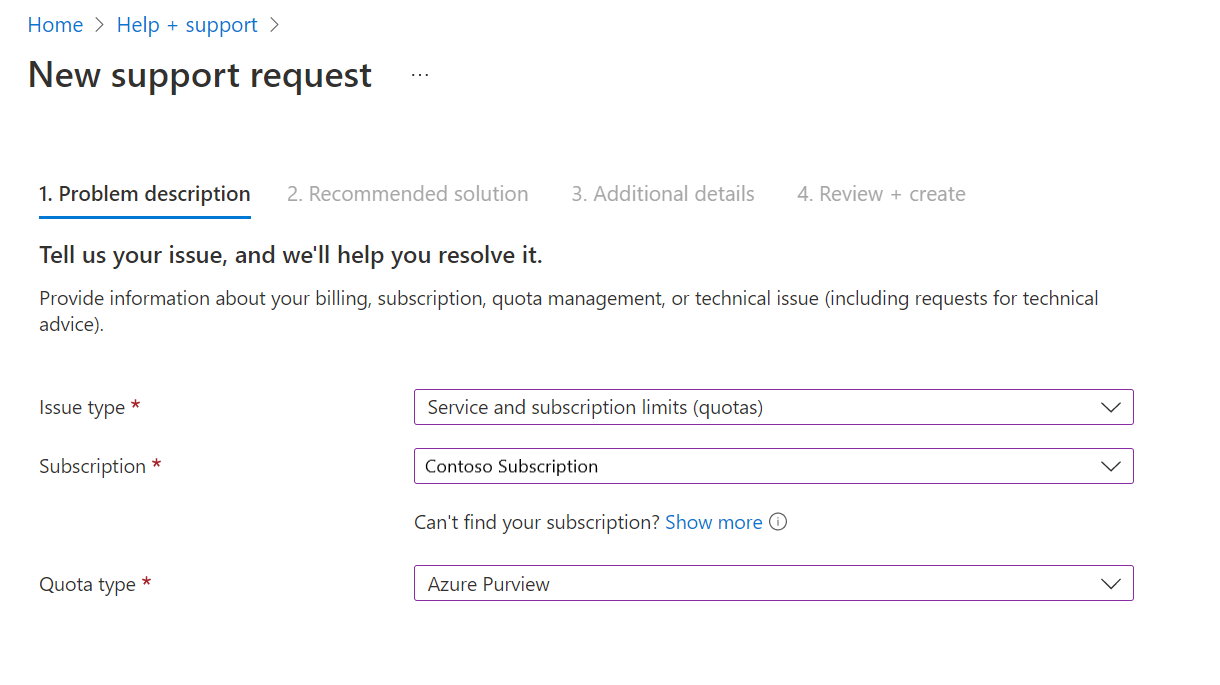Click the breadcrumb separator after Home
Viewport: 1220px width, 685px height.
tap(97, 24)
